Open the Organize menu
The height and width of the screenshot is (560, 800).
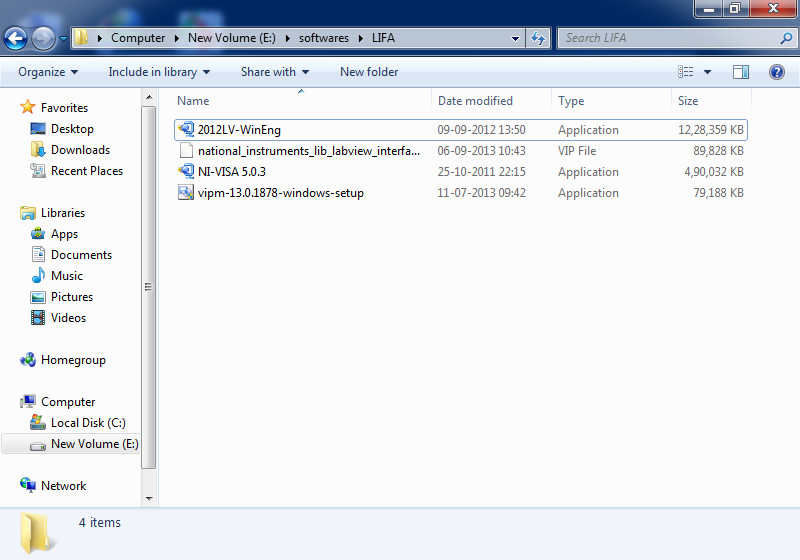[x=48, y=72]
